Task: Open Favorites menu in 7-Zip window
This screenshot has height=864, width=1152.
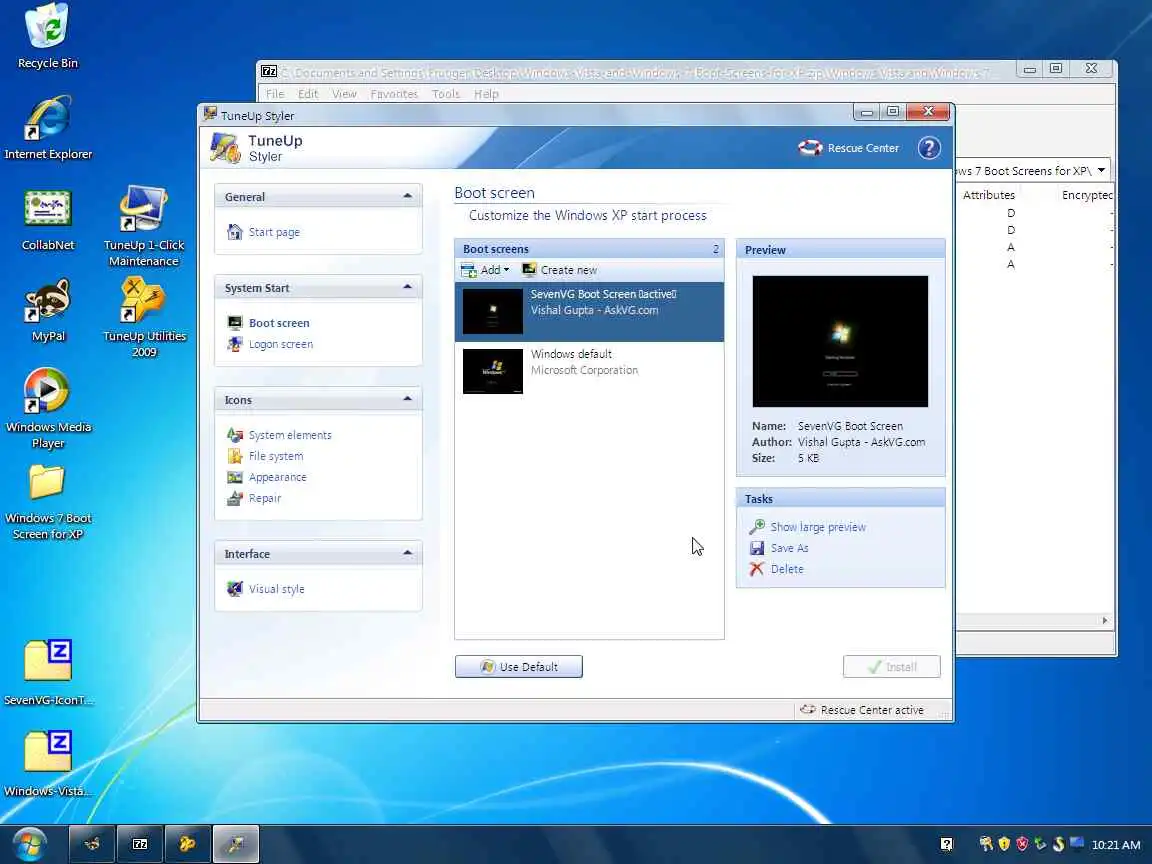Action: tap(394, 94)
